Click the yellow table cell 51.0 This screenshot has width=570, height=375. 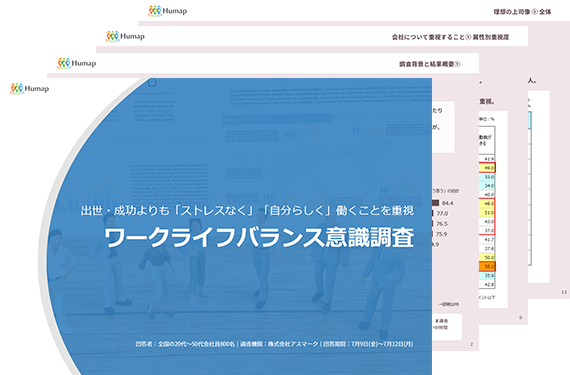tap(487, 213)
